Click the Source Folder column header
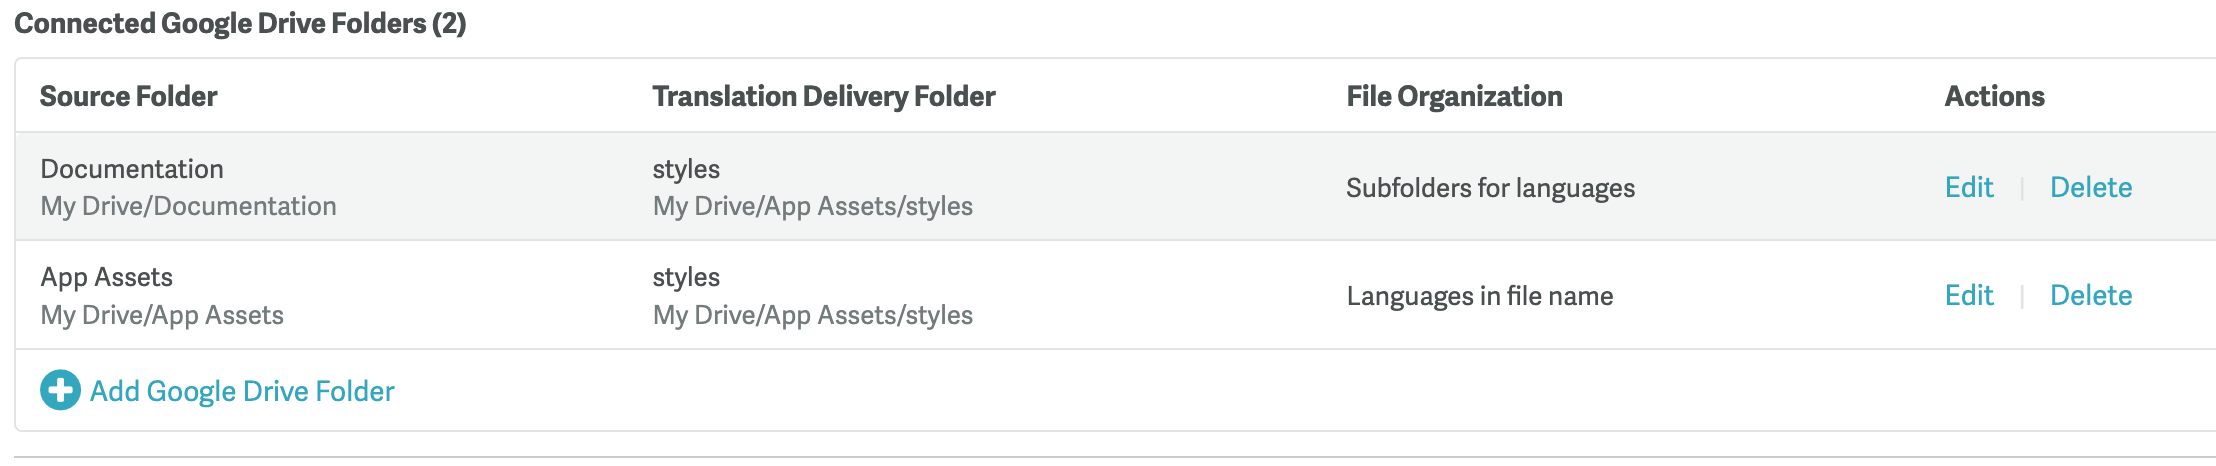The height and width of the screenshot is (466, 2216). tap(128, 96)
